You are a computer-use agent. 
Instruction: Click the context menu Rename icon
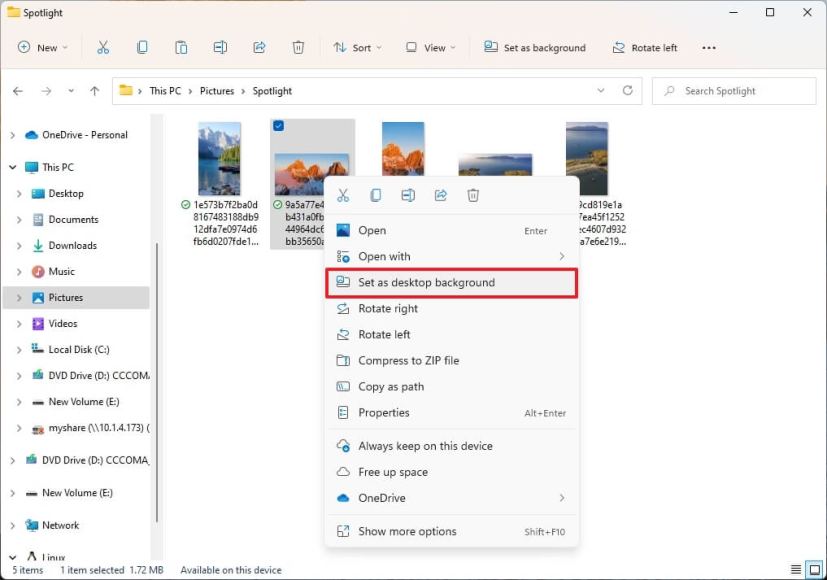coord(408,196)
